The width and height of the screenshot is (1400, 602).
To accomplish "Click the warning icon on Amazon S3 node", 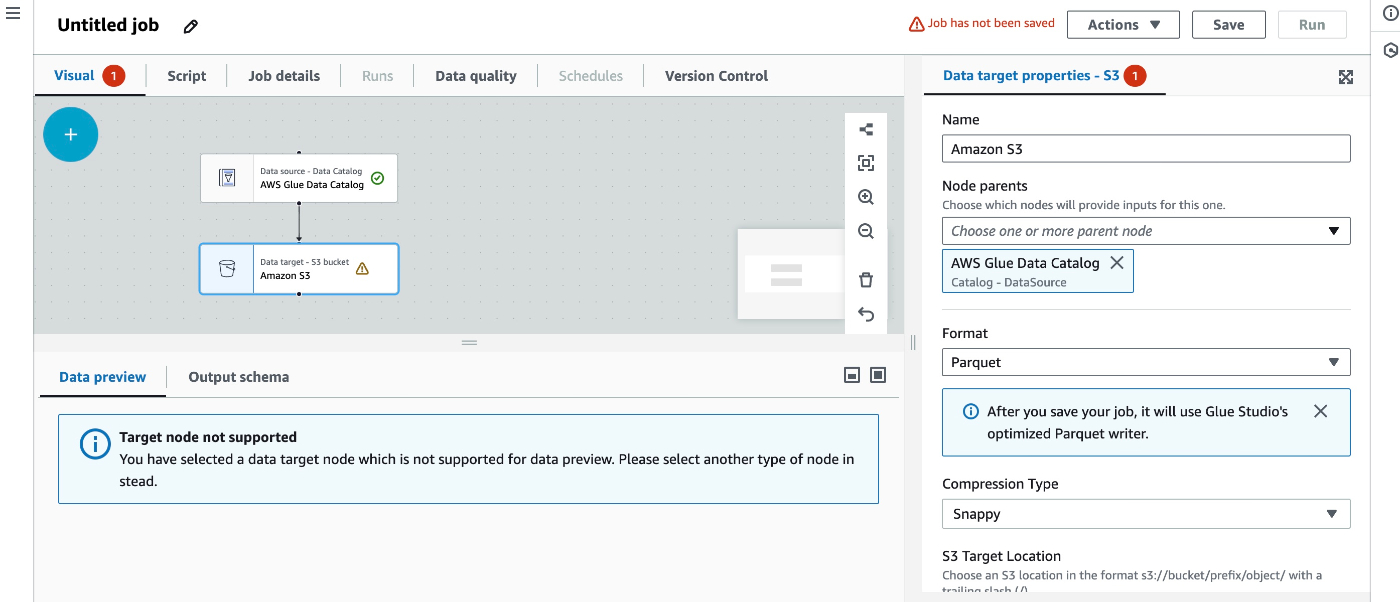I will [x=362, y=268].
